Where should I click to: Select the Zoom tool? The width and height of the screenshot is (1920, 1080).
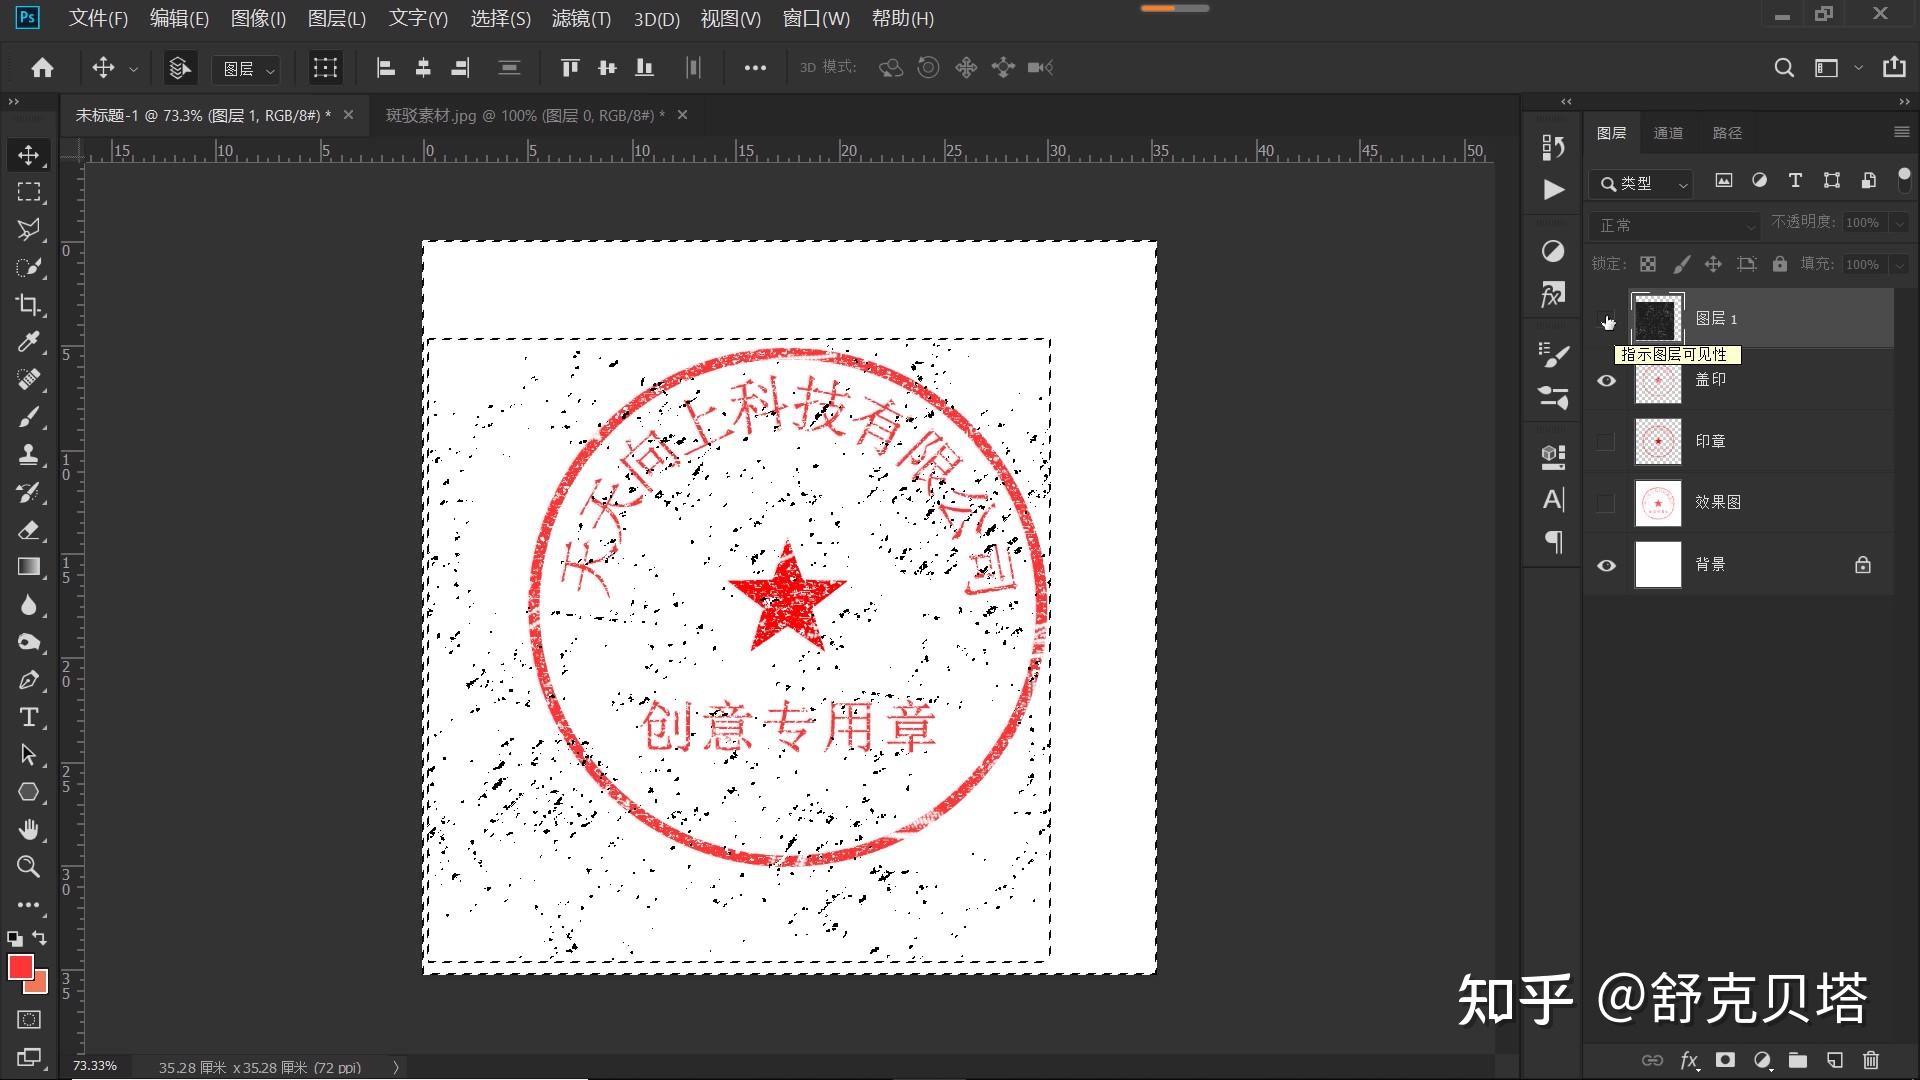(28, 867)
